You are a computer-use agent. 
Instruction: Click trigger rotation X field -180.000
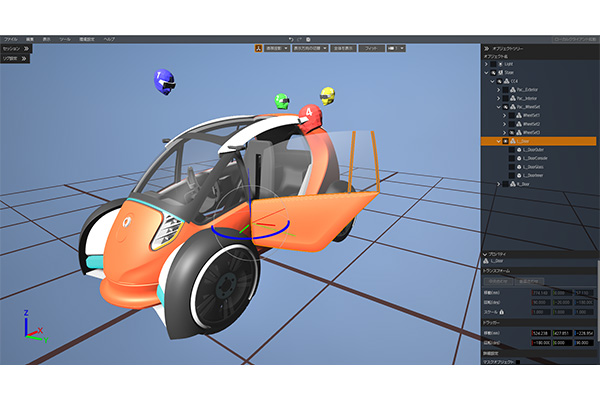(x=541, y=343)
